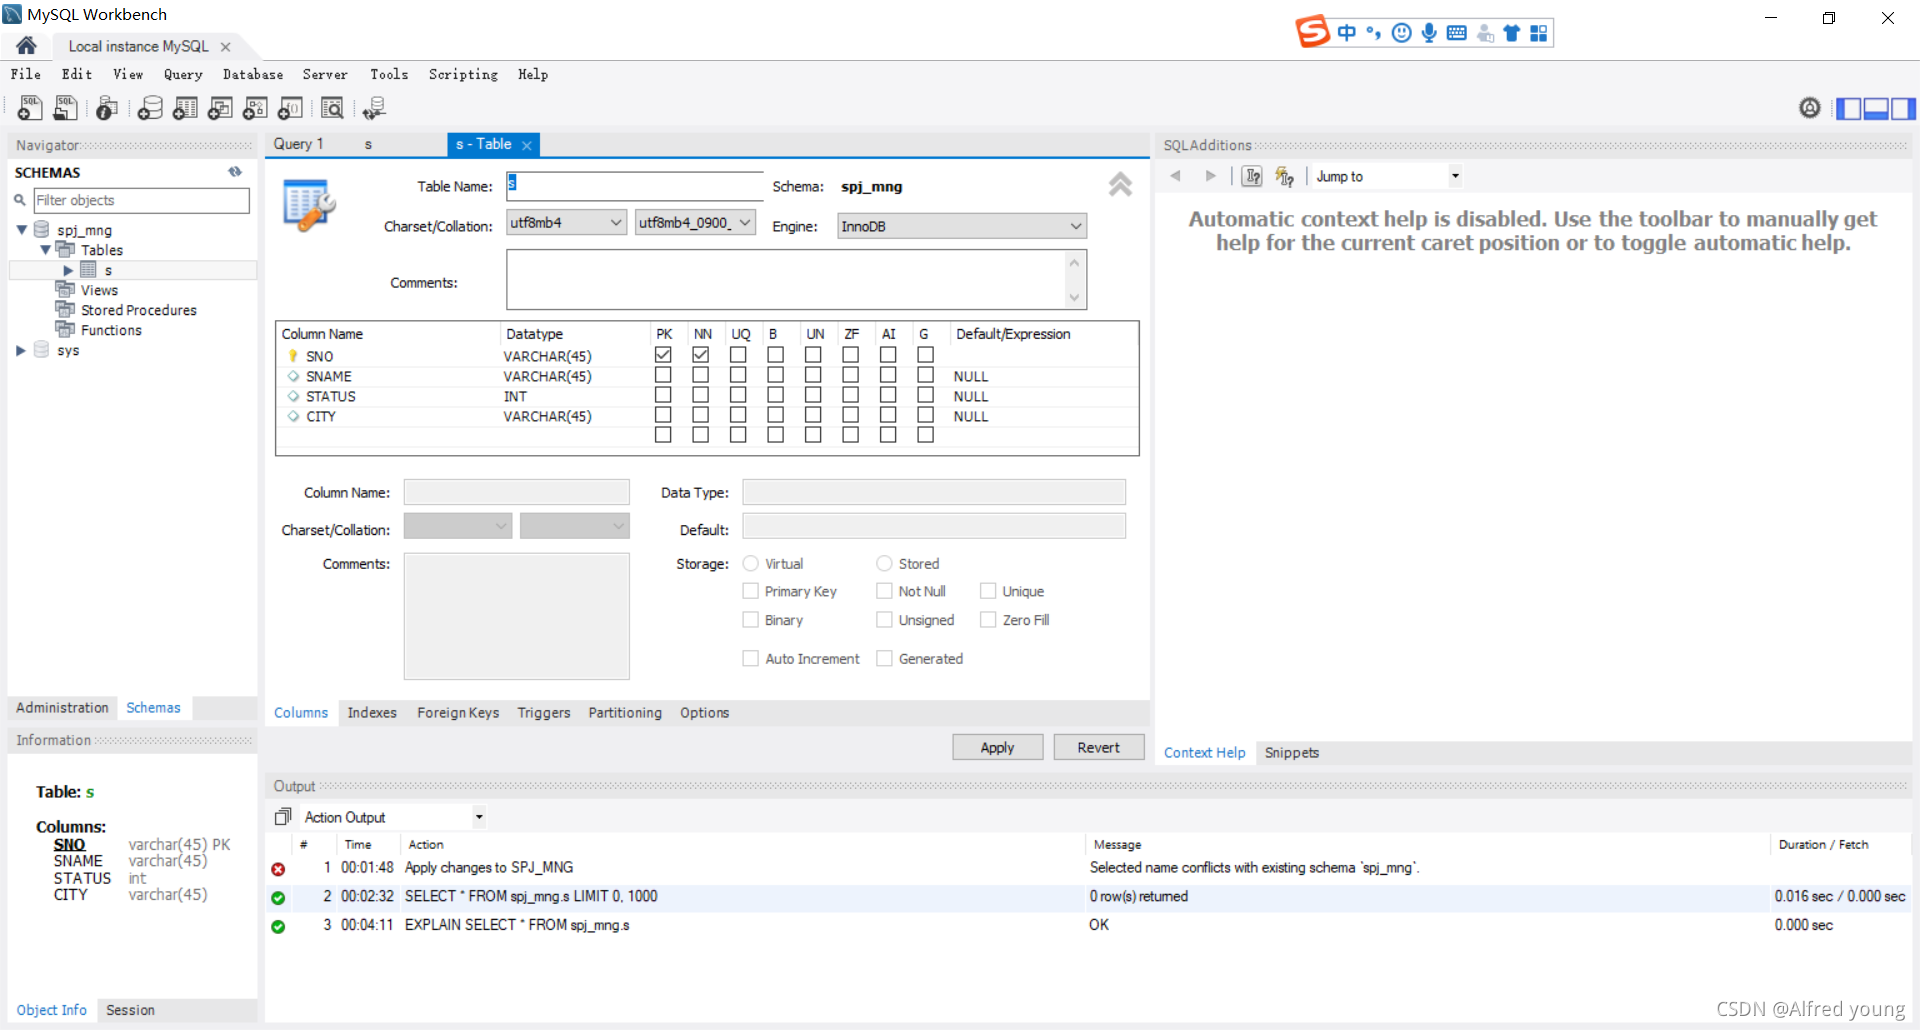Click the Apply button
1920x1030 pixels.
[997, 747]
